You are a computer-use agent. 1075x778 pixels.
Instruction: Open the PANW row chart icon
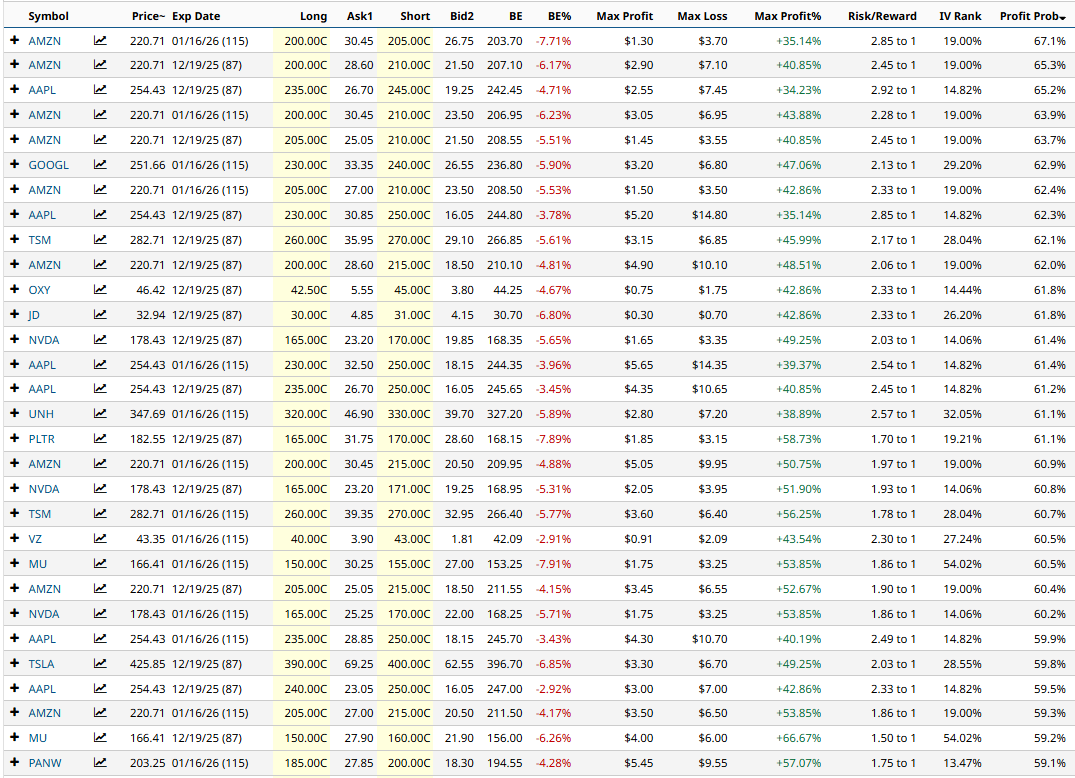[x=100, y=762]
